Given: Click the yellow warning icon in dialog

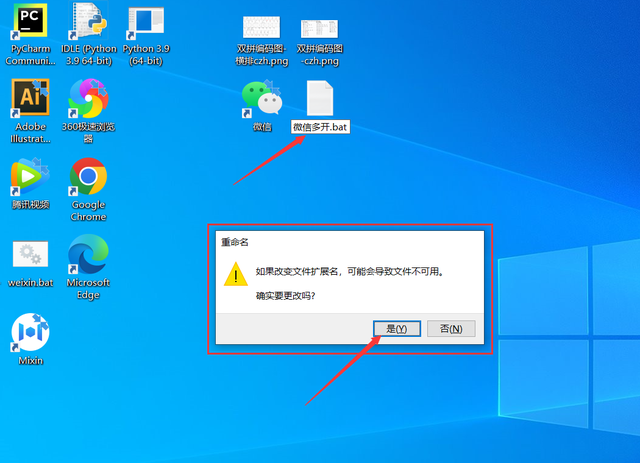Looking at the screenshot, I should pyautogui.click(x=236, y=274).
